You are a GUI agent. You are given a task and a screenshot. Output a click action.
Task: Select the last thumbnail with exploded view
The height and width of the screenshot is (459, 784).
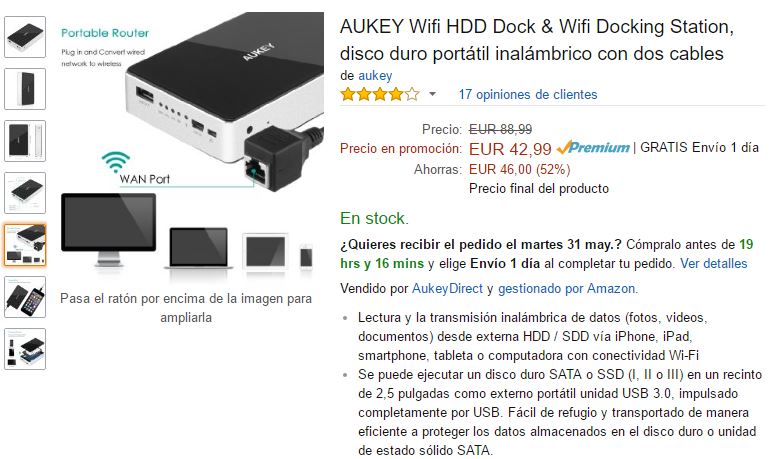(25, 349)
